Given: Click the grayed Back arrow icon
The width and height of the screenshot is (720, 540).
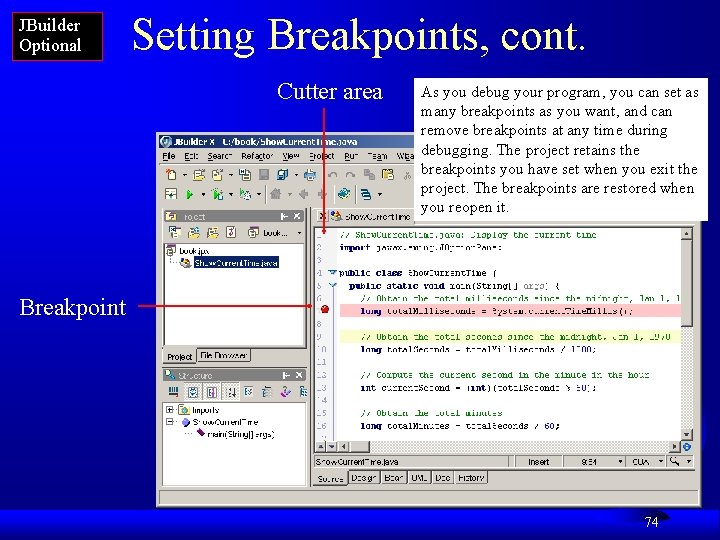Looking at the screenshot, I should (304, 194).
